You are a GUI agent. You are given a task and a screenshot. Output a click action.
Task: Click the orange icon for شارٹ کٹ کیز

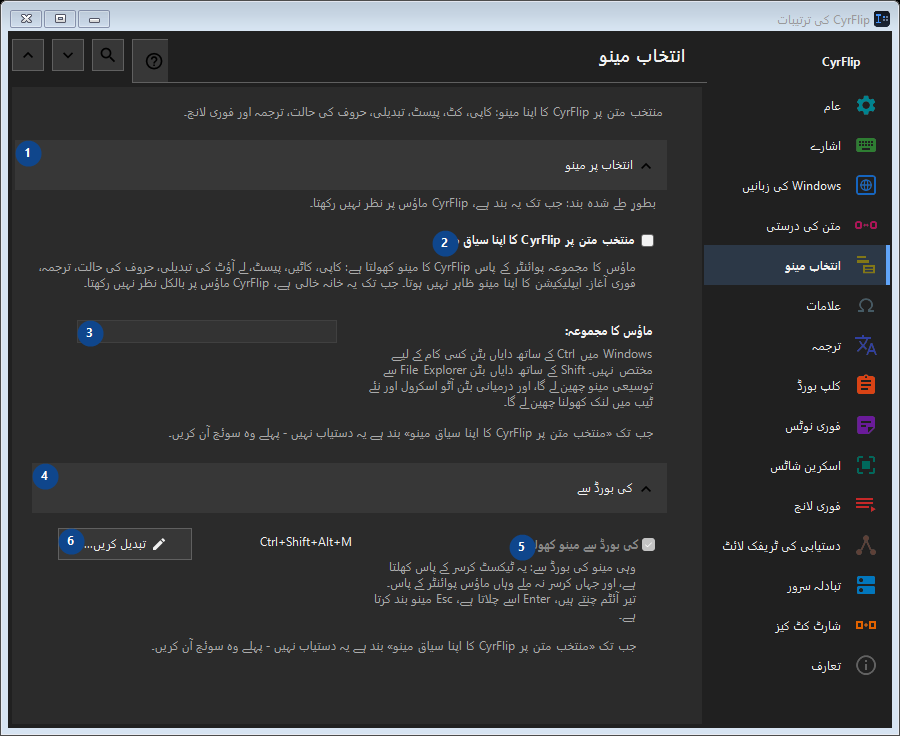[866, 625]
